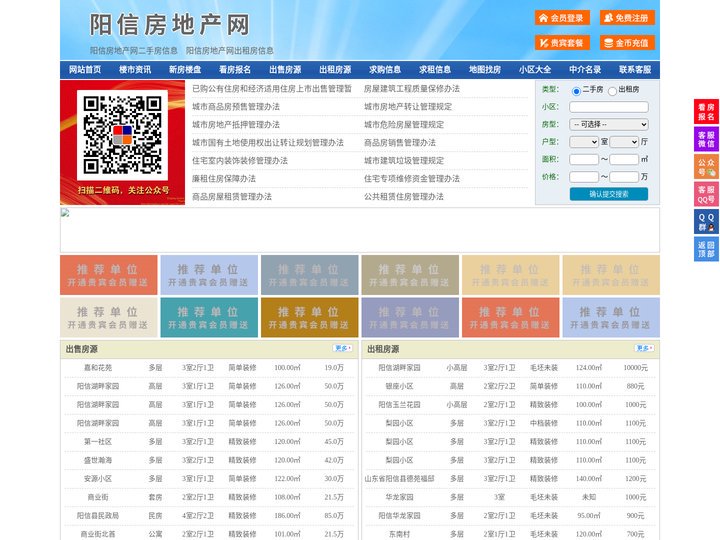Open the 商品房销售管理办法 link
This screenshot has width=720, height=540.
coord(400,143)
